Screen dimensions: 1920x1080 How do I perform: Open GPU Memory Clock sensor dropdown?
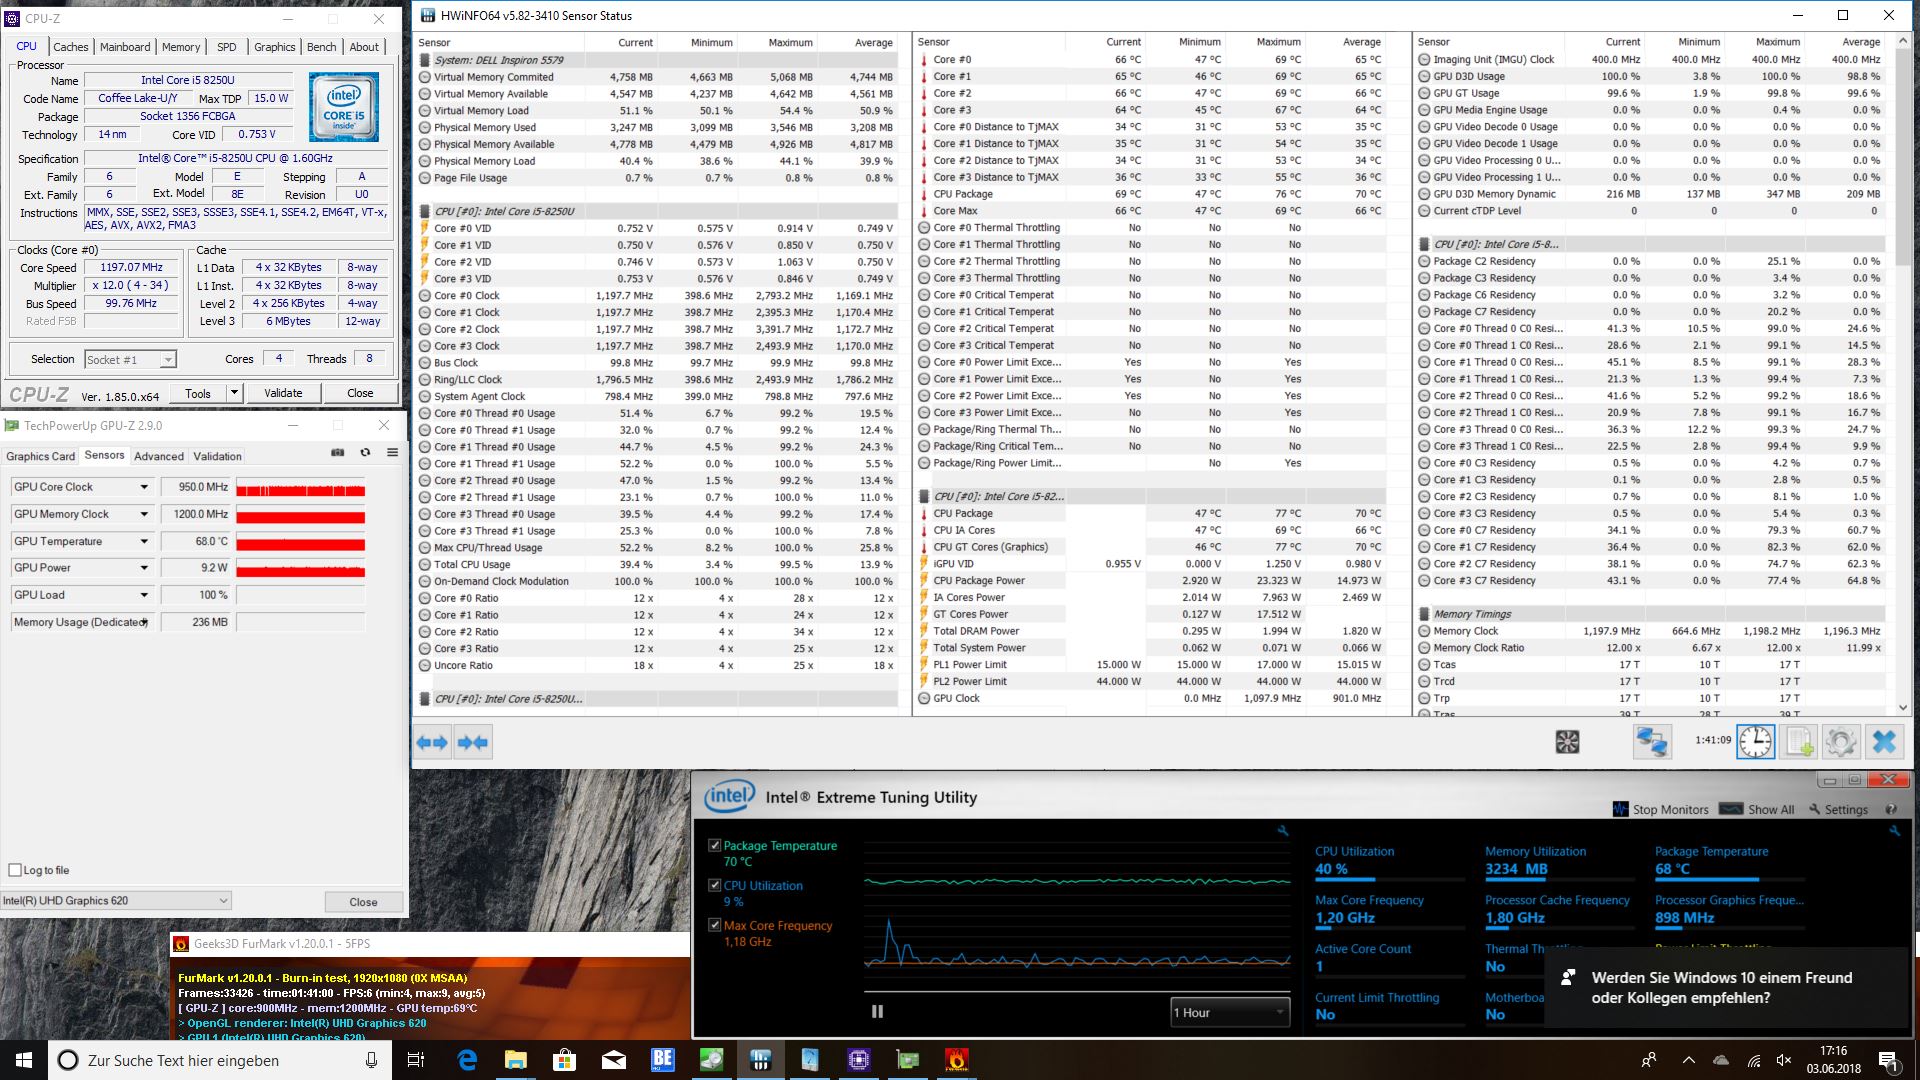click(x=144, y=514)
